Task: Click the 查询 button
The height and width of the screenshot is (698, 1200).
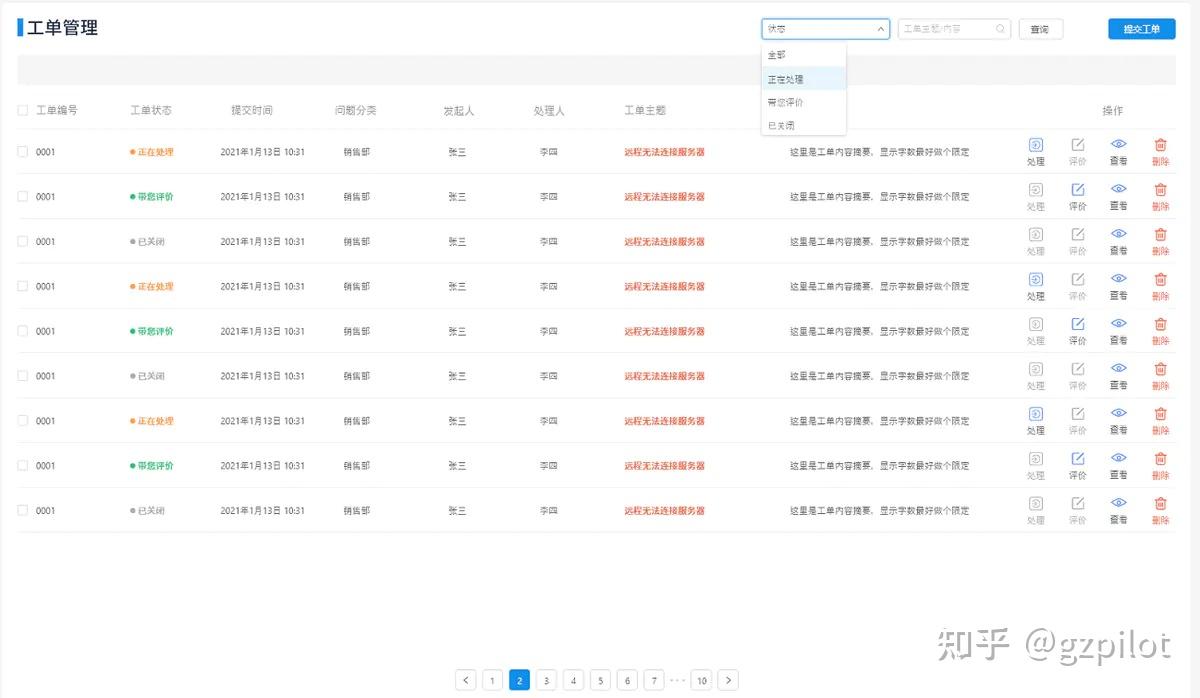Action: 1040,29
